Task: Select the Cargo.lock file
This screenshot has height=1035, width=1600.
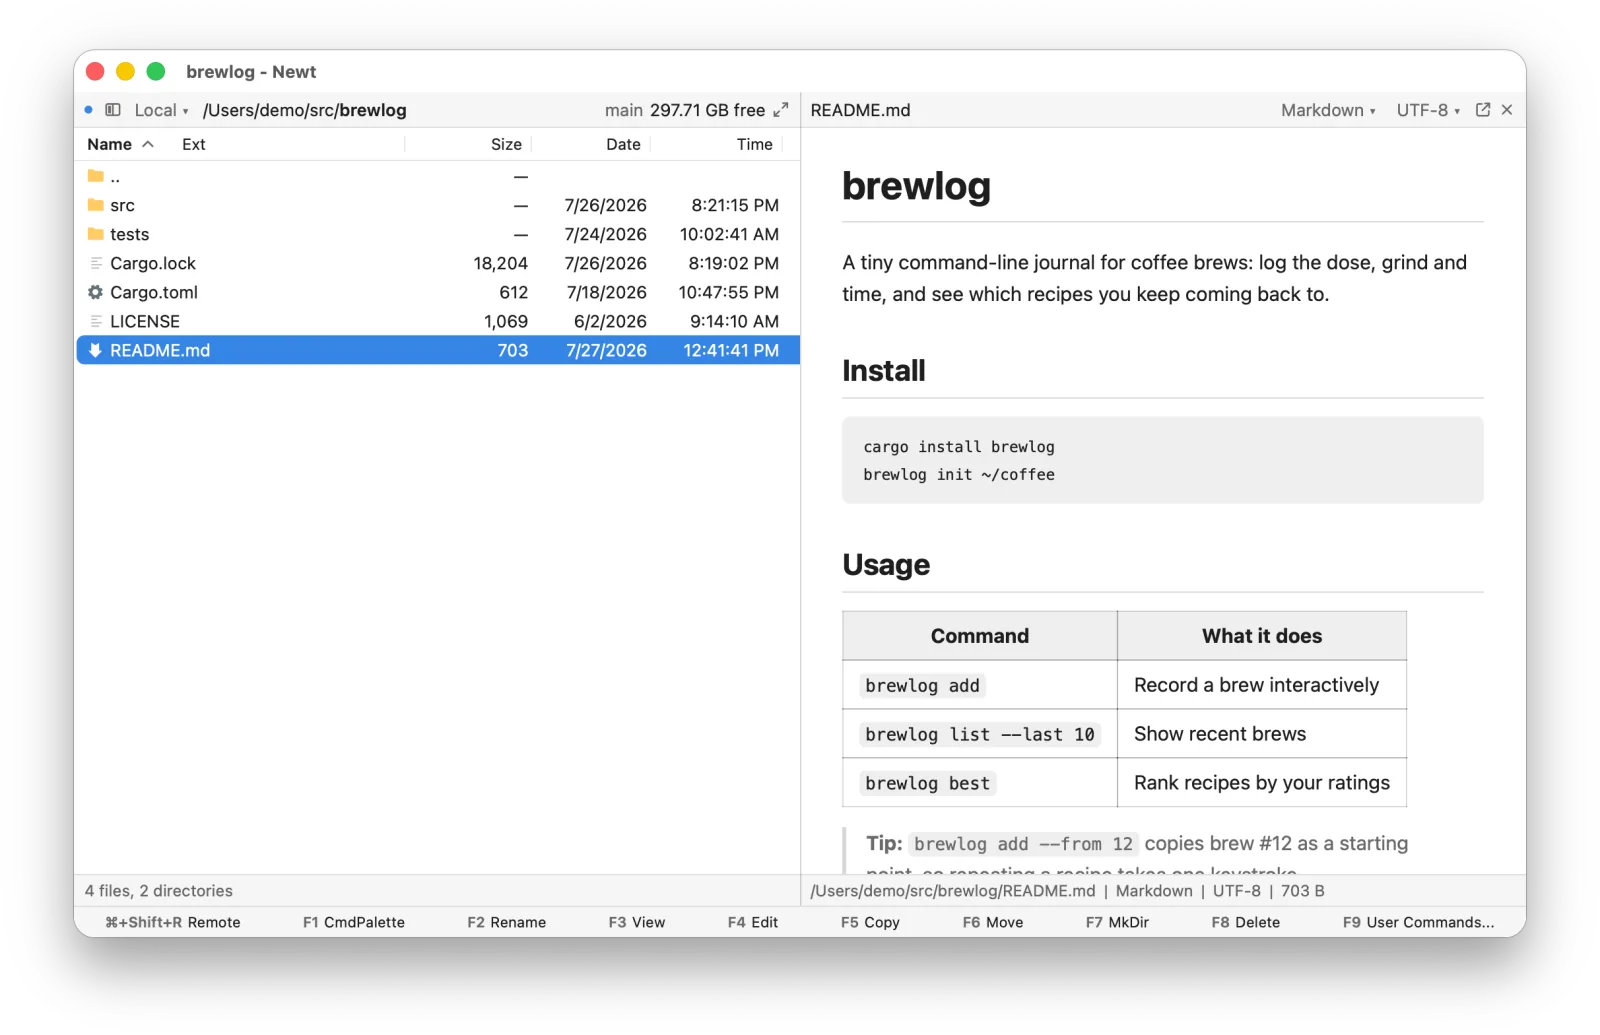Action: [x=438, y=263]
